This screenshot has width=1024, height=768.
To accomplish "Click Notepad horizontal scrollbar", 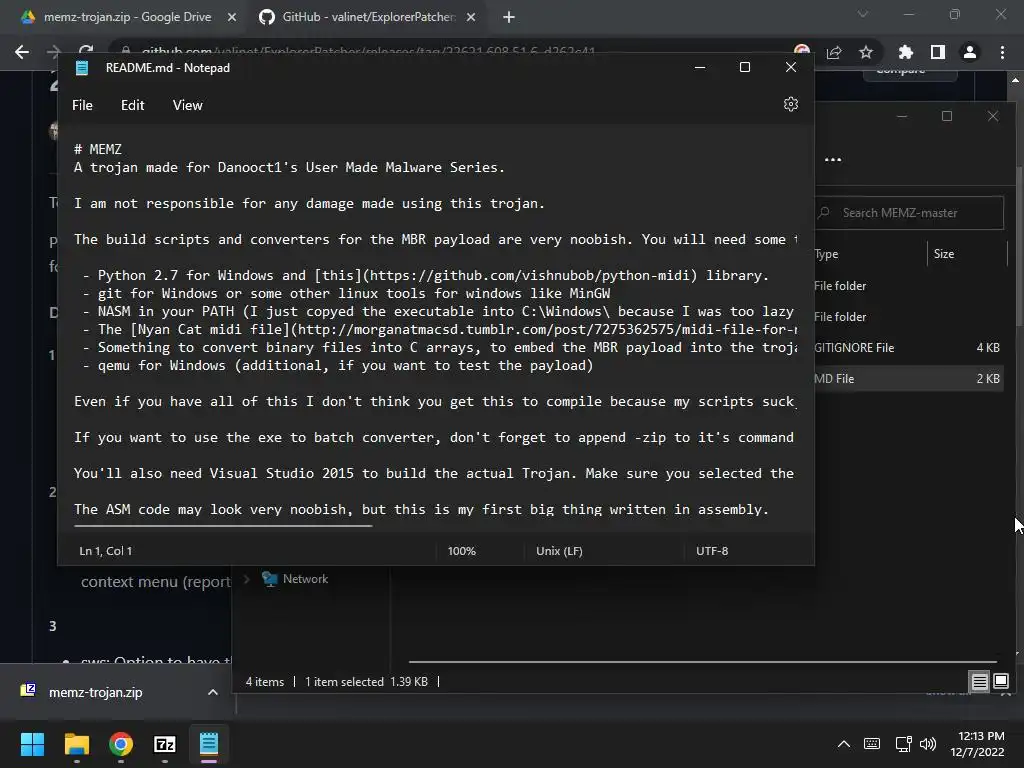I will tap(223, 525).
